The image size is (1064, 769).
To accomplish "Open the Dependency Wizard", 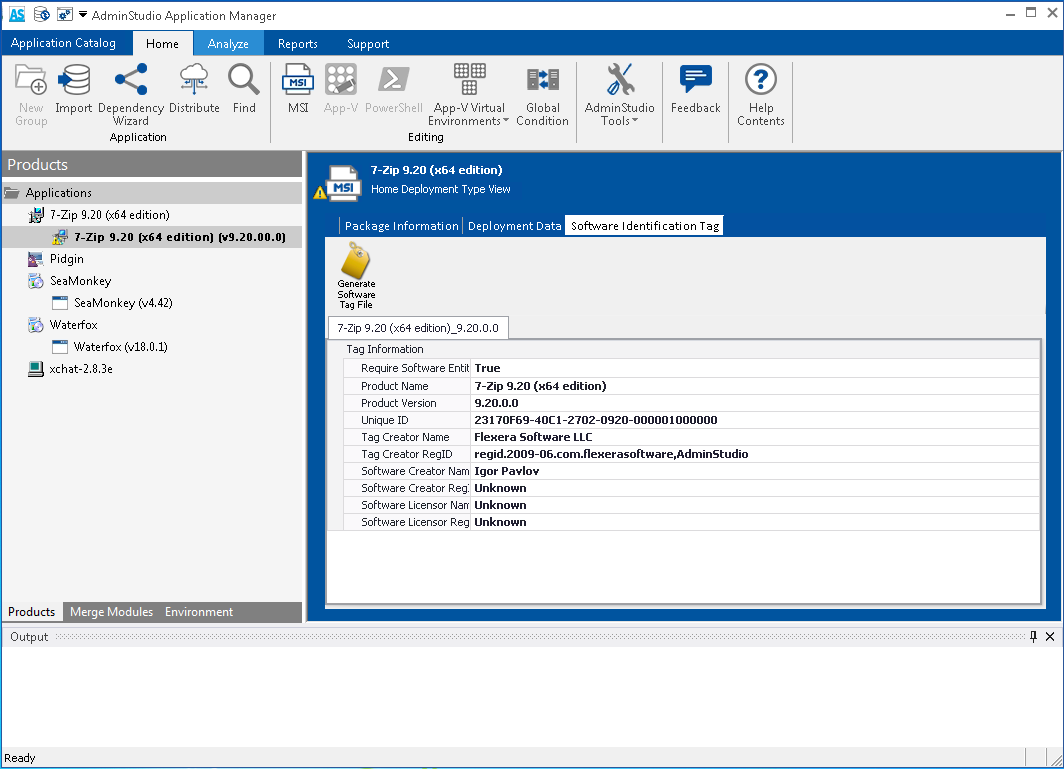I will [x=130, y=92].
